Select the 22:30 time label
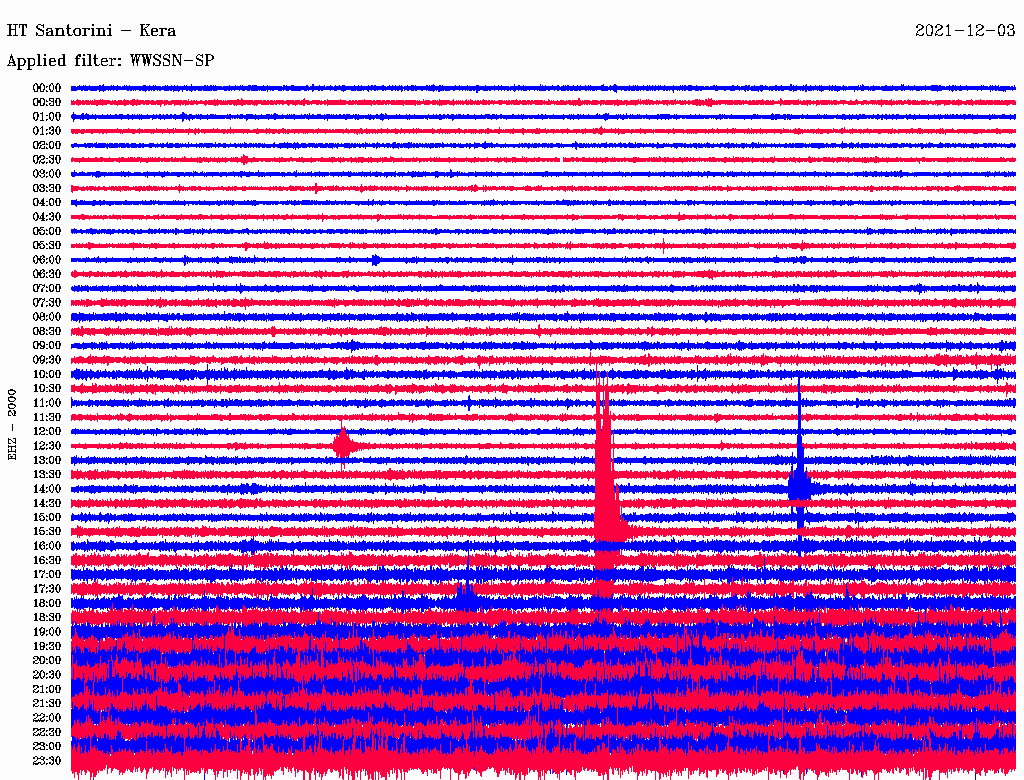 tap(47, 732)
